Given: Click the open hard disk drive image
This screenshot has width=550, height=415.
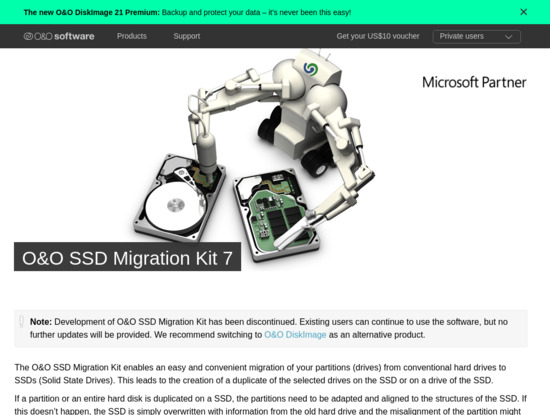Looking at the screenshot, I should click(179, 199).
